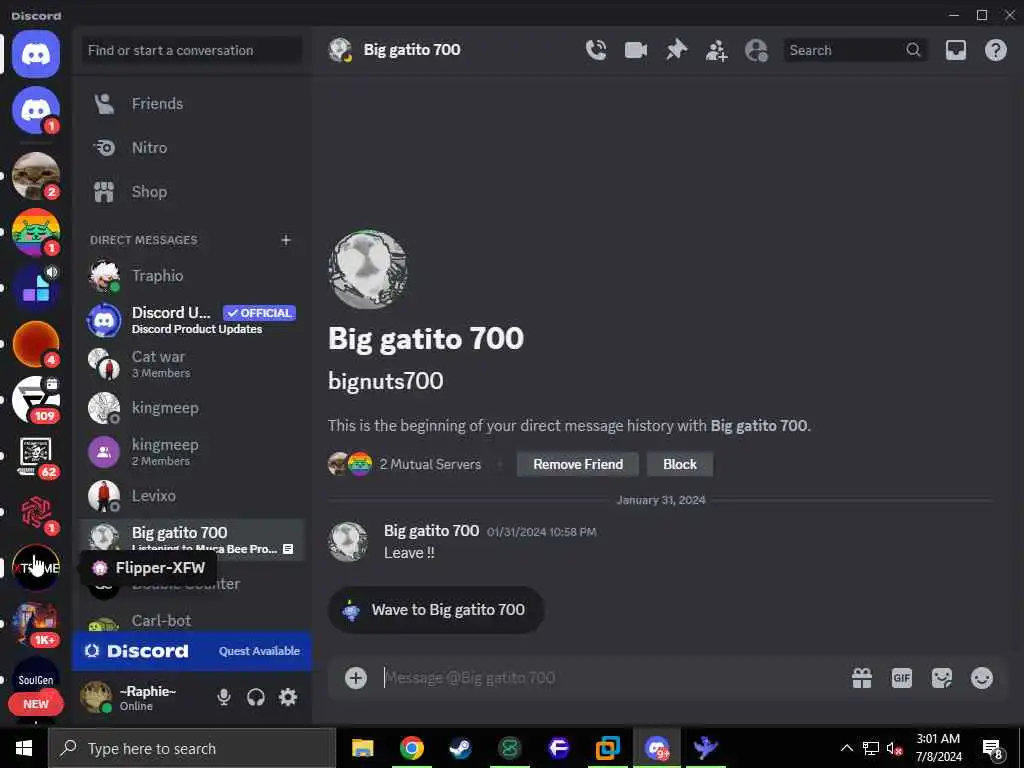Click the large Big gatito 700 profile avatar
The height and width of the screenshot is (768, 1024).
click(368, 269)
